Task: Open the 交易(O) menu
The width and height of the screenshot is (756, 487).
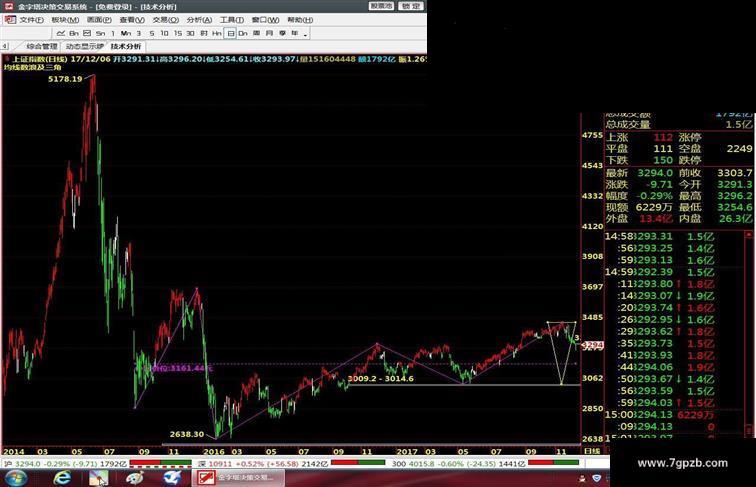Action: coord(165,20)
